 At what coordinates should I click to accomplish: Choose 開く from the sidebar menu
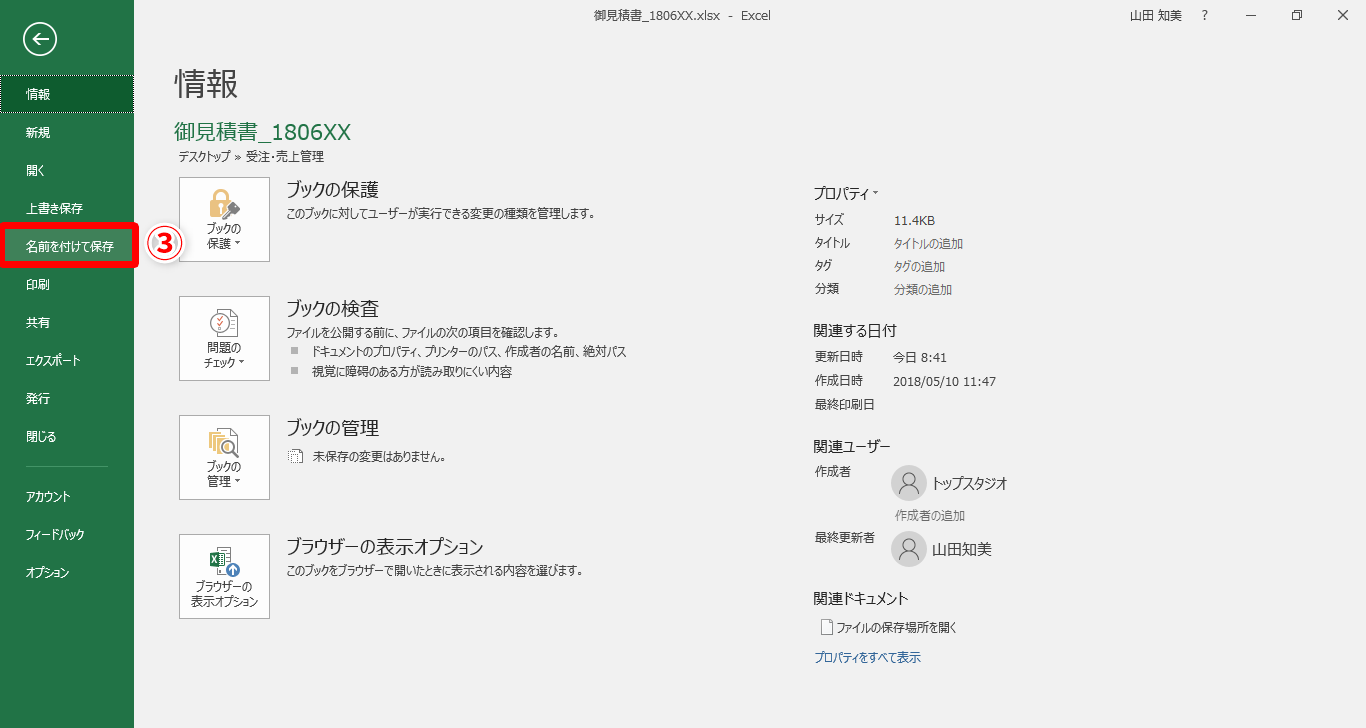pyautogui.click(x=67, y=170)
